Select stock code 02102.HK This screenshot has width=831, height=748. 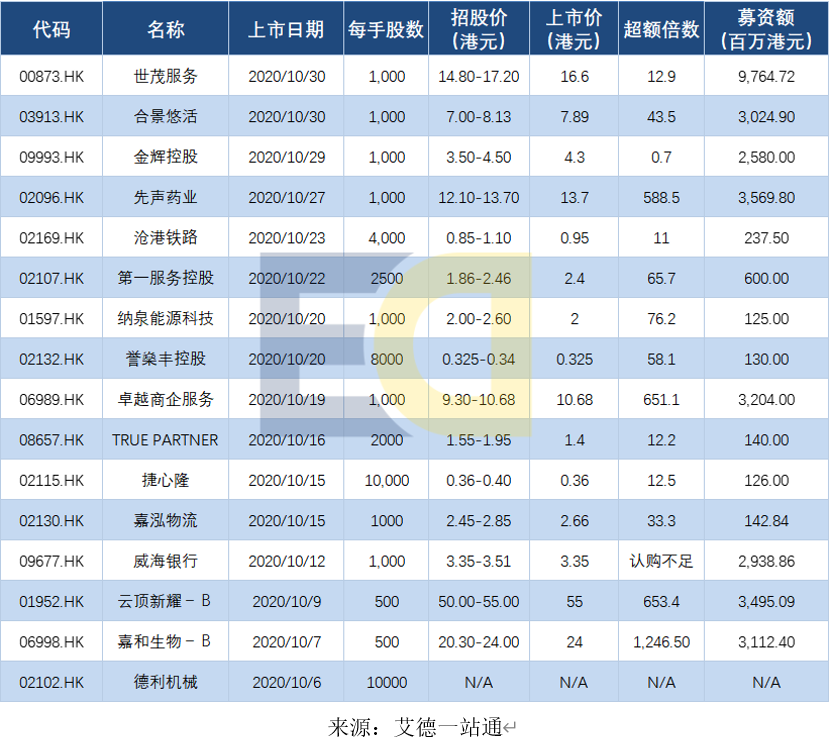[x=51, y=682]
